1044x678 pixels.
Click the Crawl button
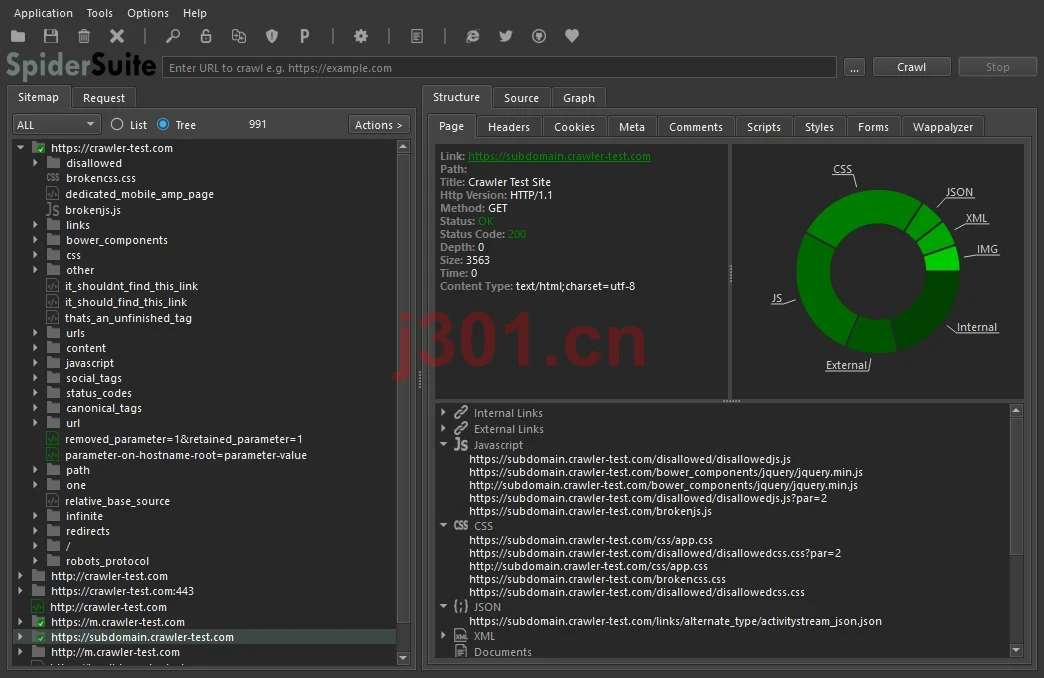coord(911,67)
